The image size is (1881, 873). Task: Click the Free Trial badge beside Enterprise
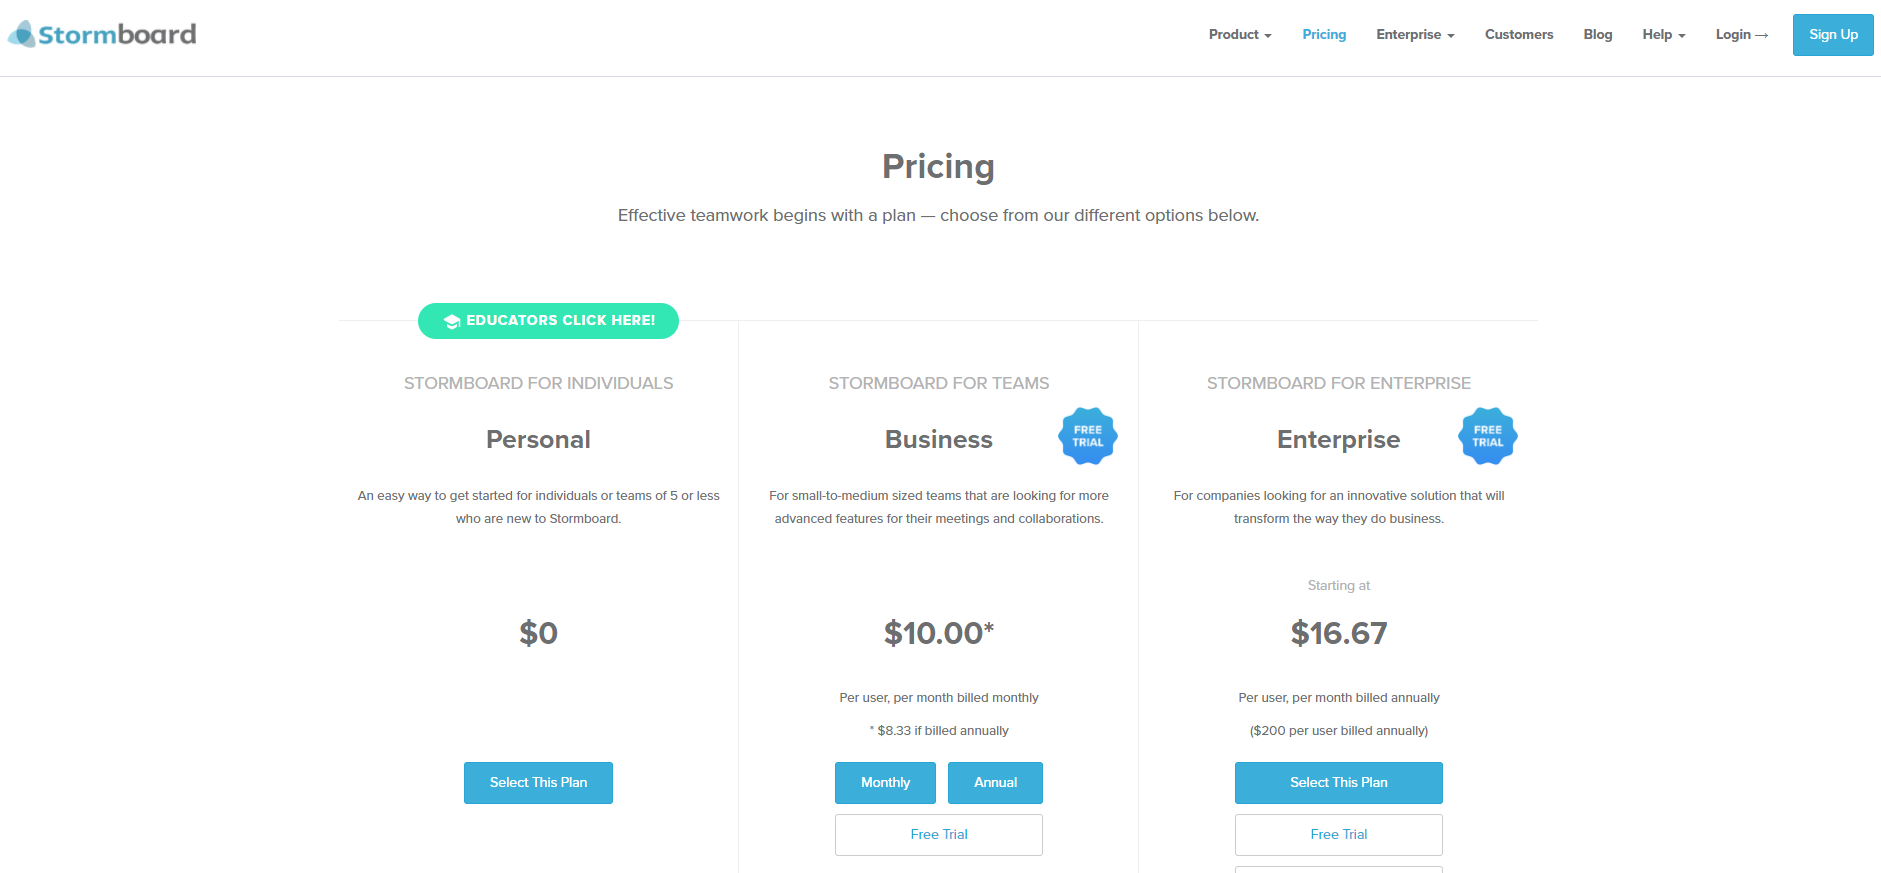(1487, 436)
